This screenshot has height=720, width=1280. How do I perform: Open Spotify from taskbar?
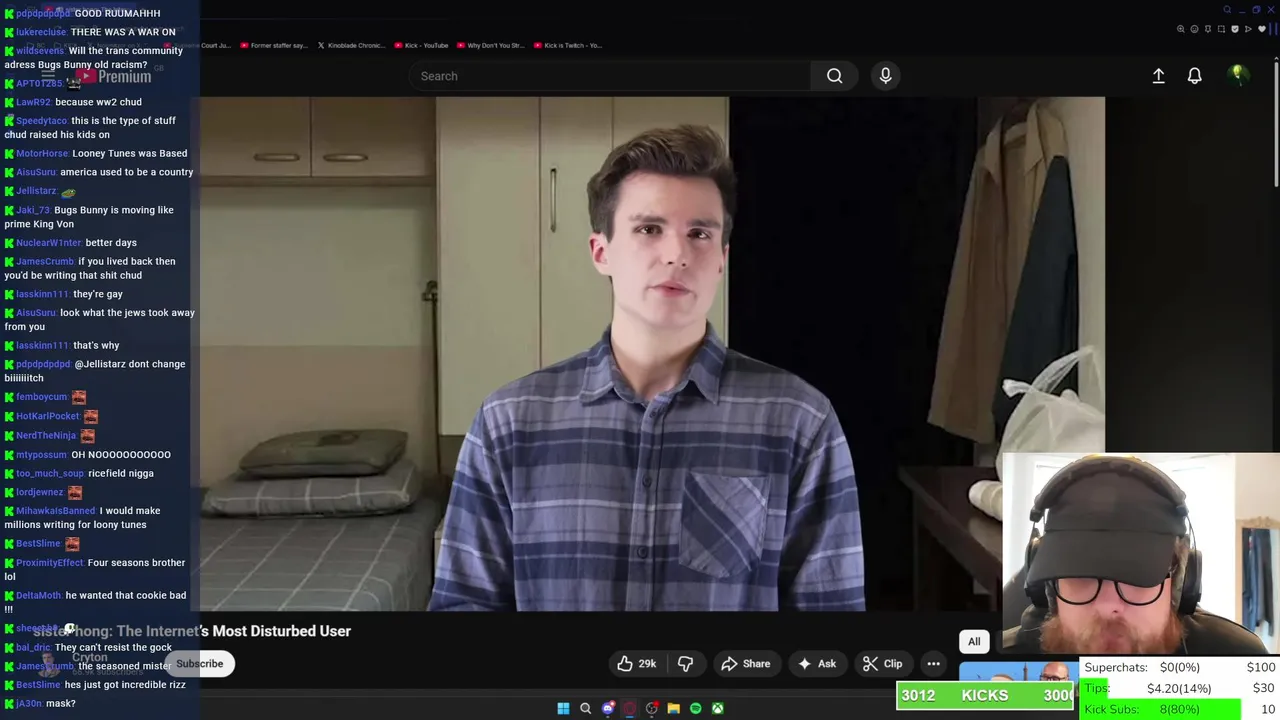[x=695, y=708]
